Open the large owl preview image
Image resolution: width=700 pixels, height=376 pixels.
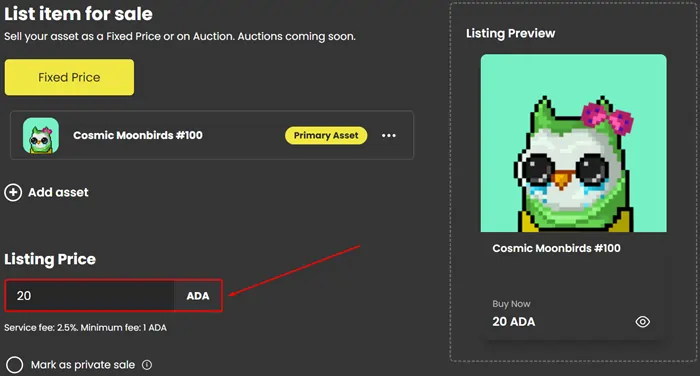[574, 143]
